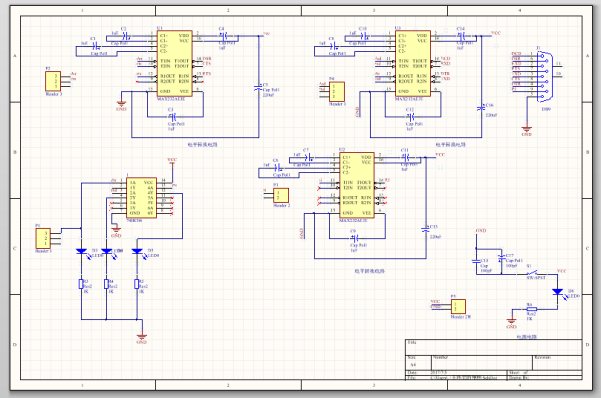Click the two-pin Header P3 beside chip U2
This screenshot has width=601, height=398.
point(281,195)
